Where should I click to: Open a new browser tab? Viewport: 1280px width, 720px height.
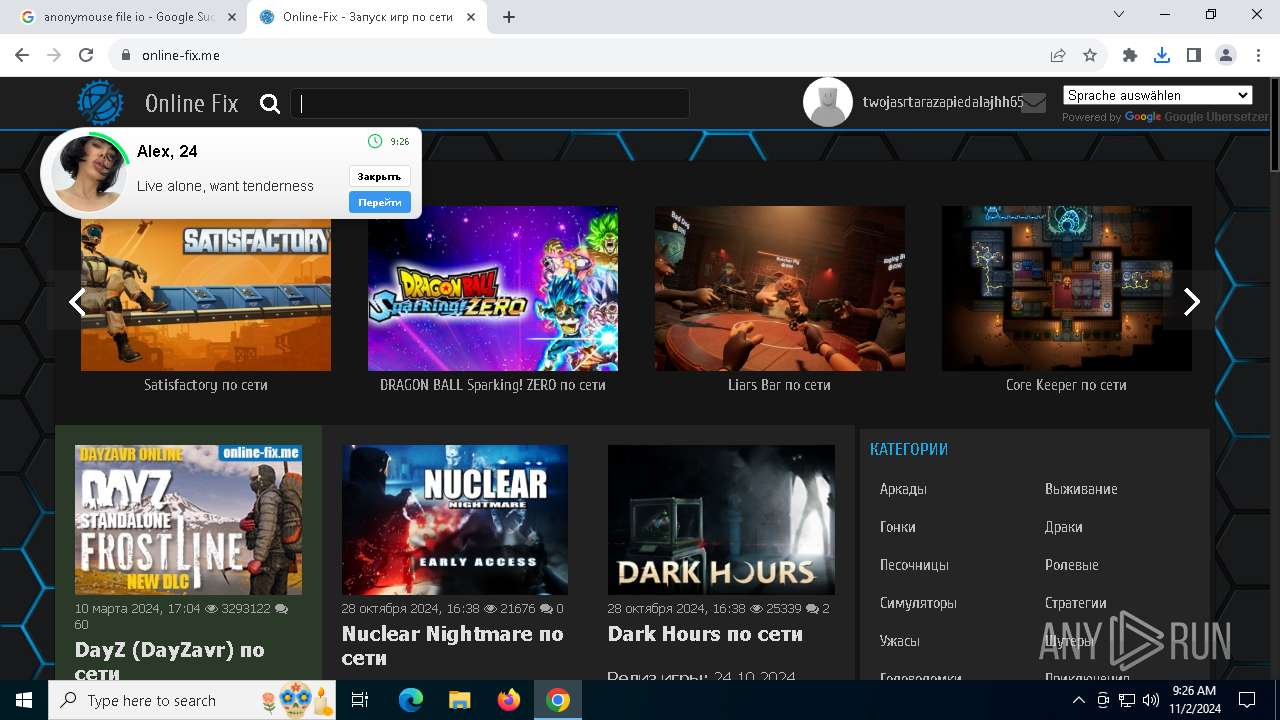click(509, 17)
